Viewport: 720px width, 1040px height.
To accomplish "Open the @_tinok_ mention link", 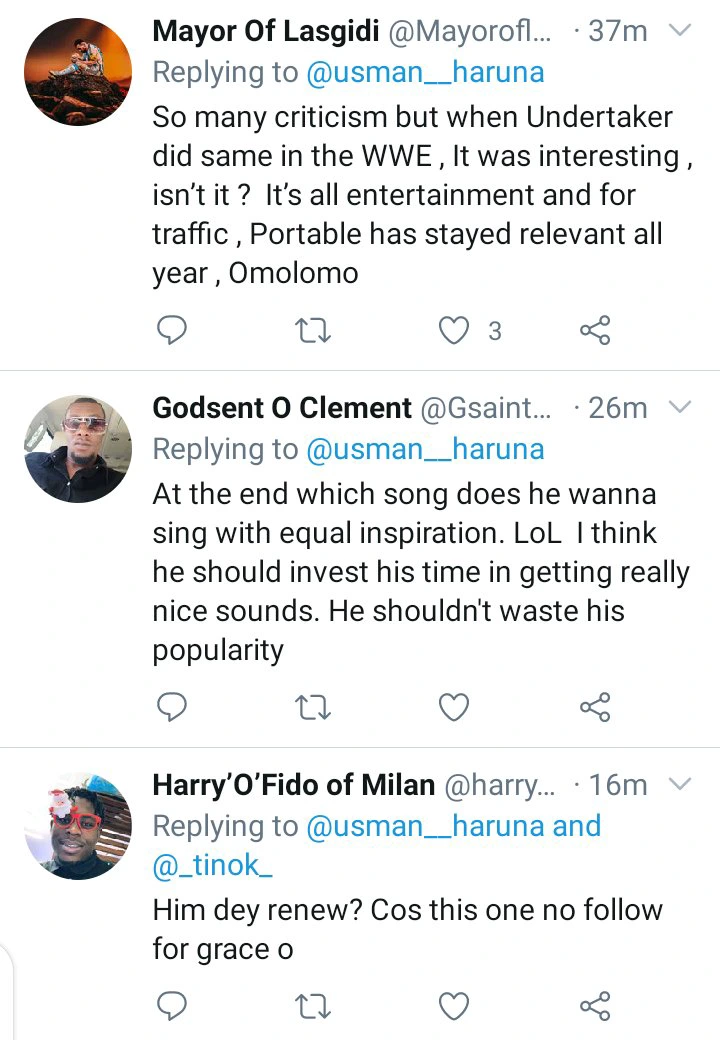I will pyautogui.click(x=212, y=866).
